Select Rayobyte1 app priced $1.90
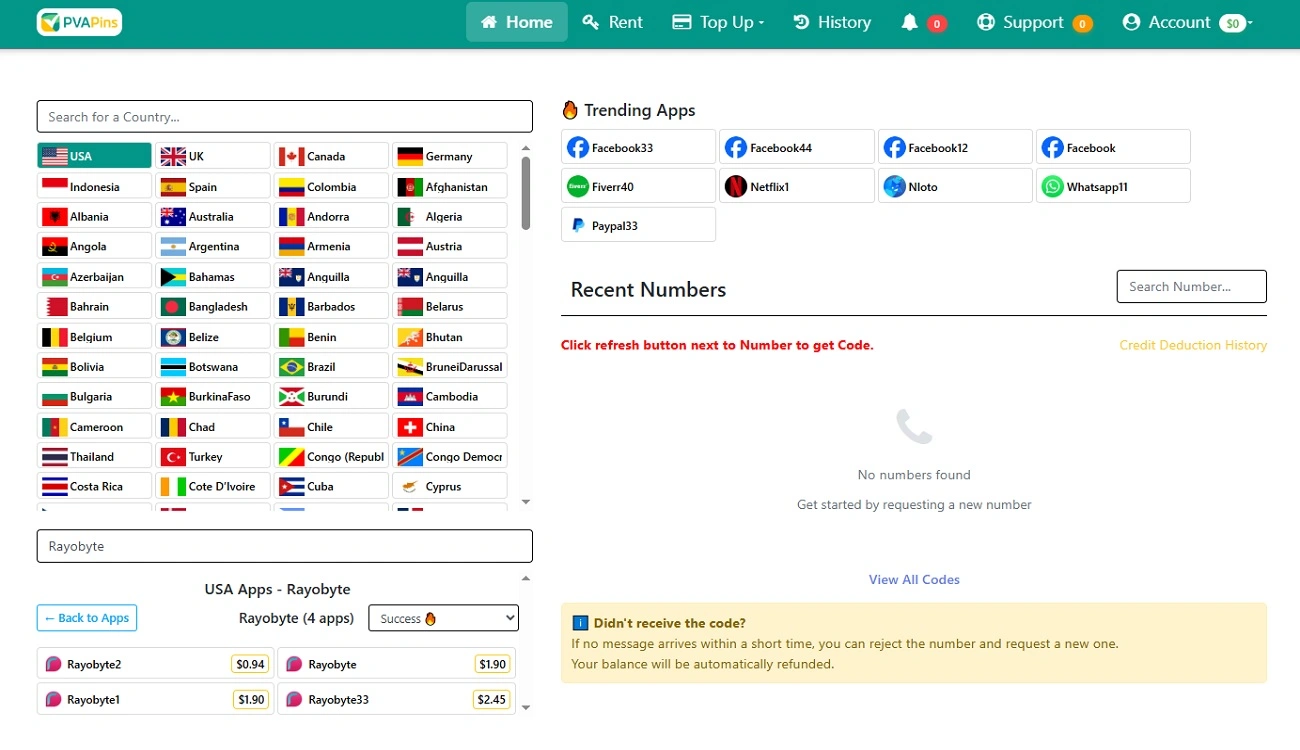Viewport: 1300px width, 750px height. click(155, 699)
